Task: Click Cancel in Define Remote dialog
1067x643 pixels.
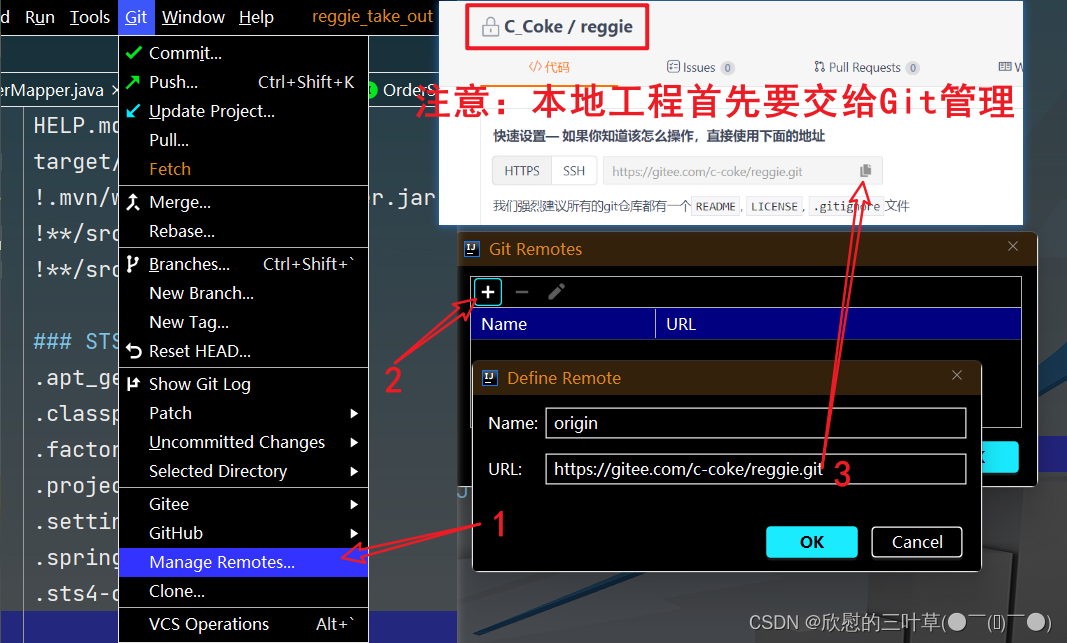Action: click(917, 542)
